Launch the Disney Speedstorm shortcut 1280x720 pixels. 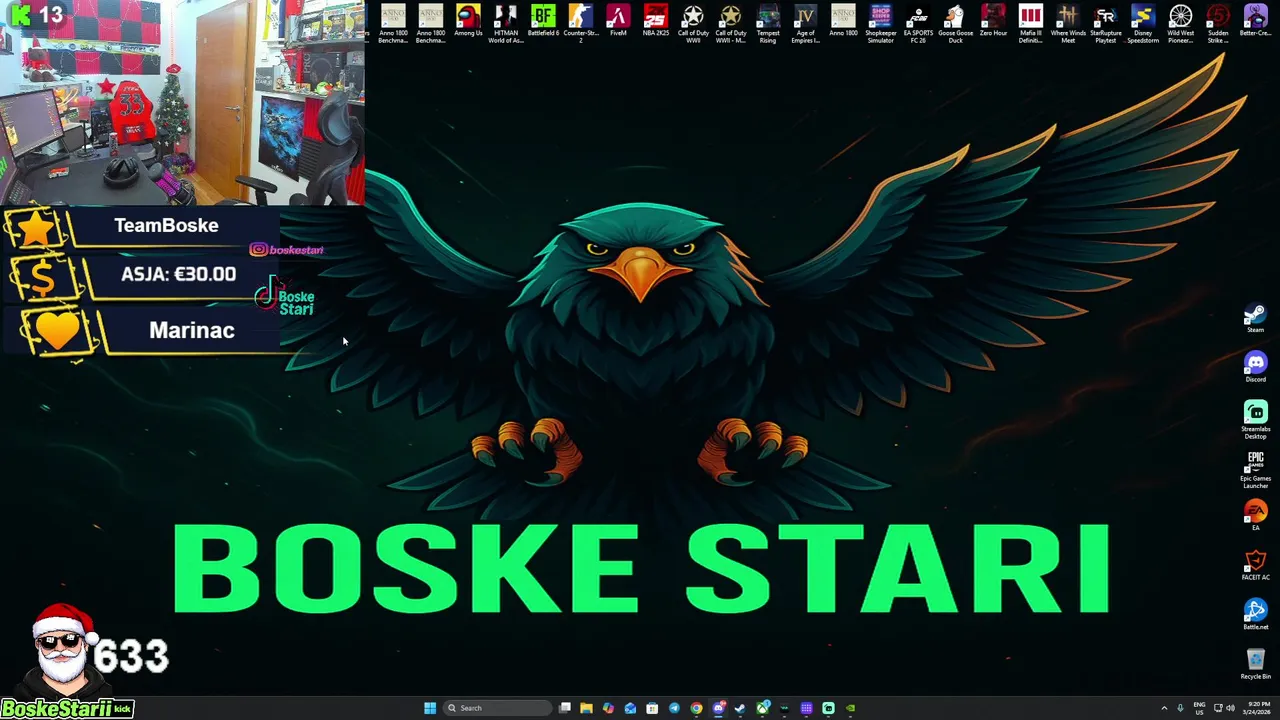pyautogui.click(x=1143, y=23)
